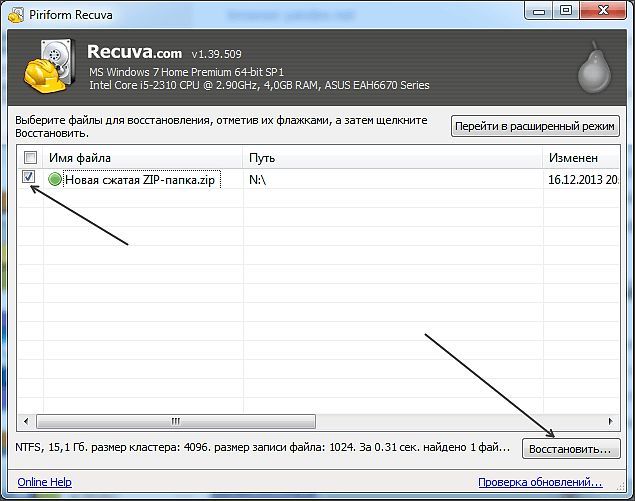
Task: Click the Piriform Recuva title bar icon
Action: 16,15
